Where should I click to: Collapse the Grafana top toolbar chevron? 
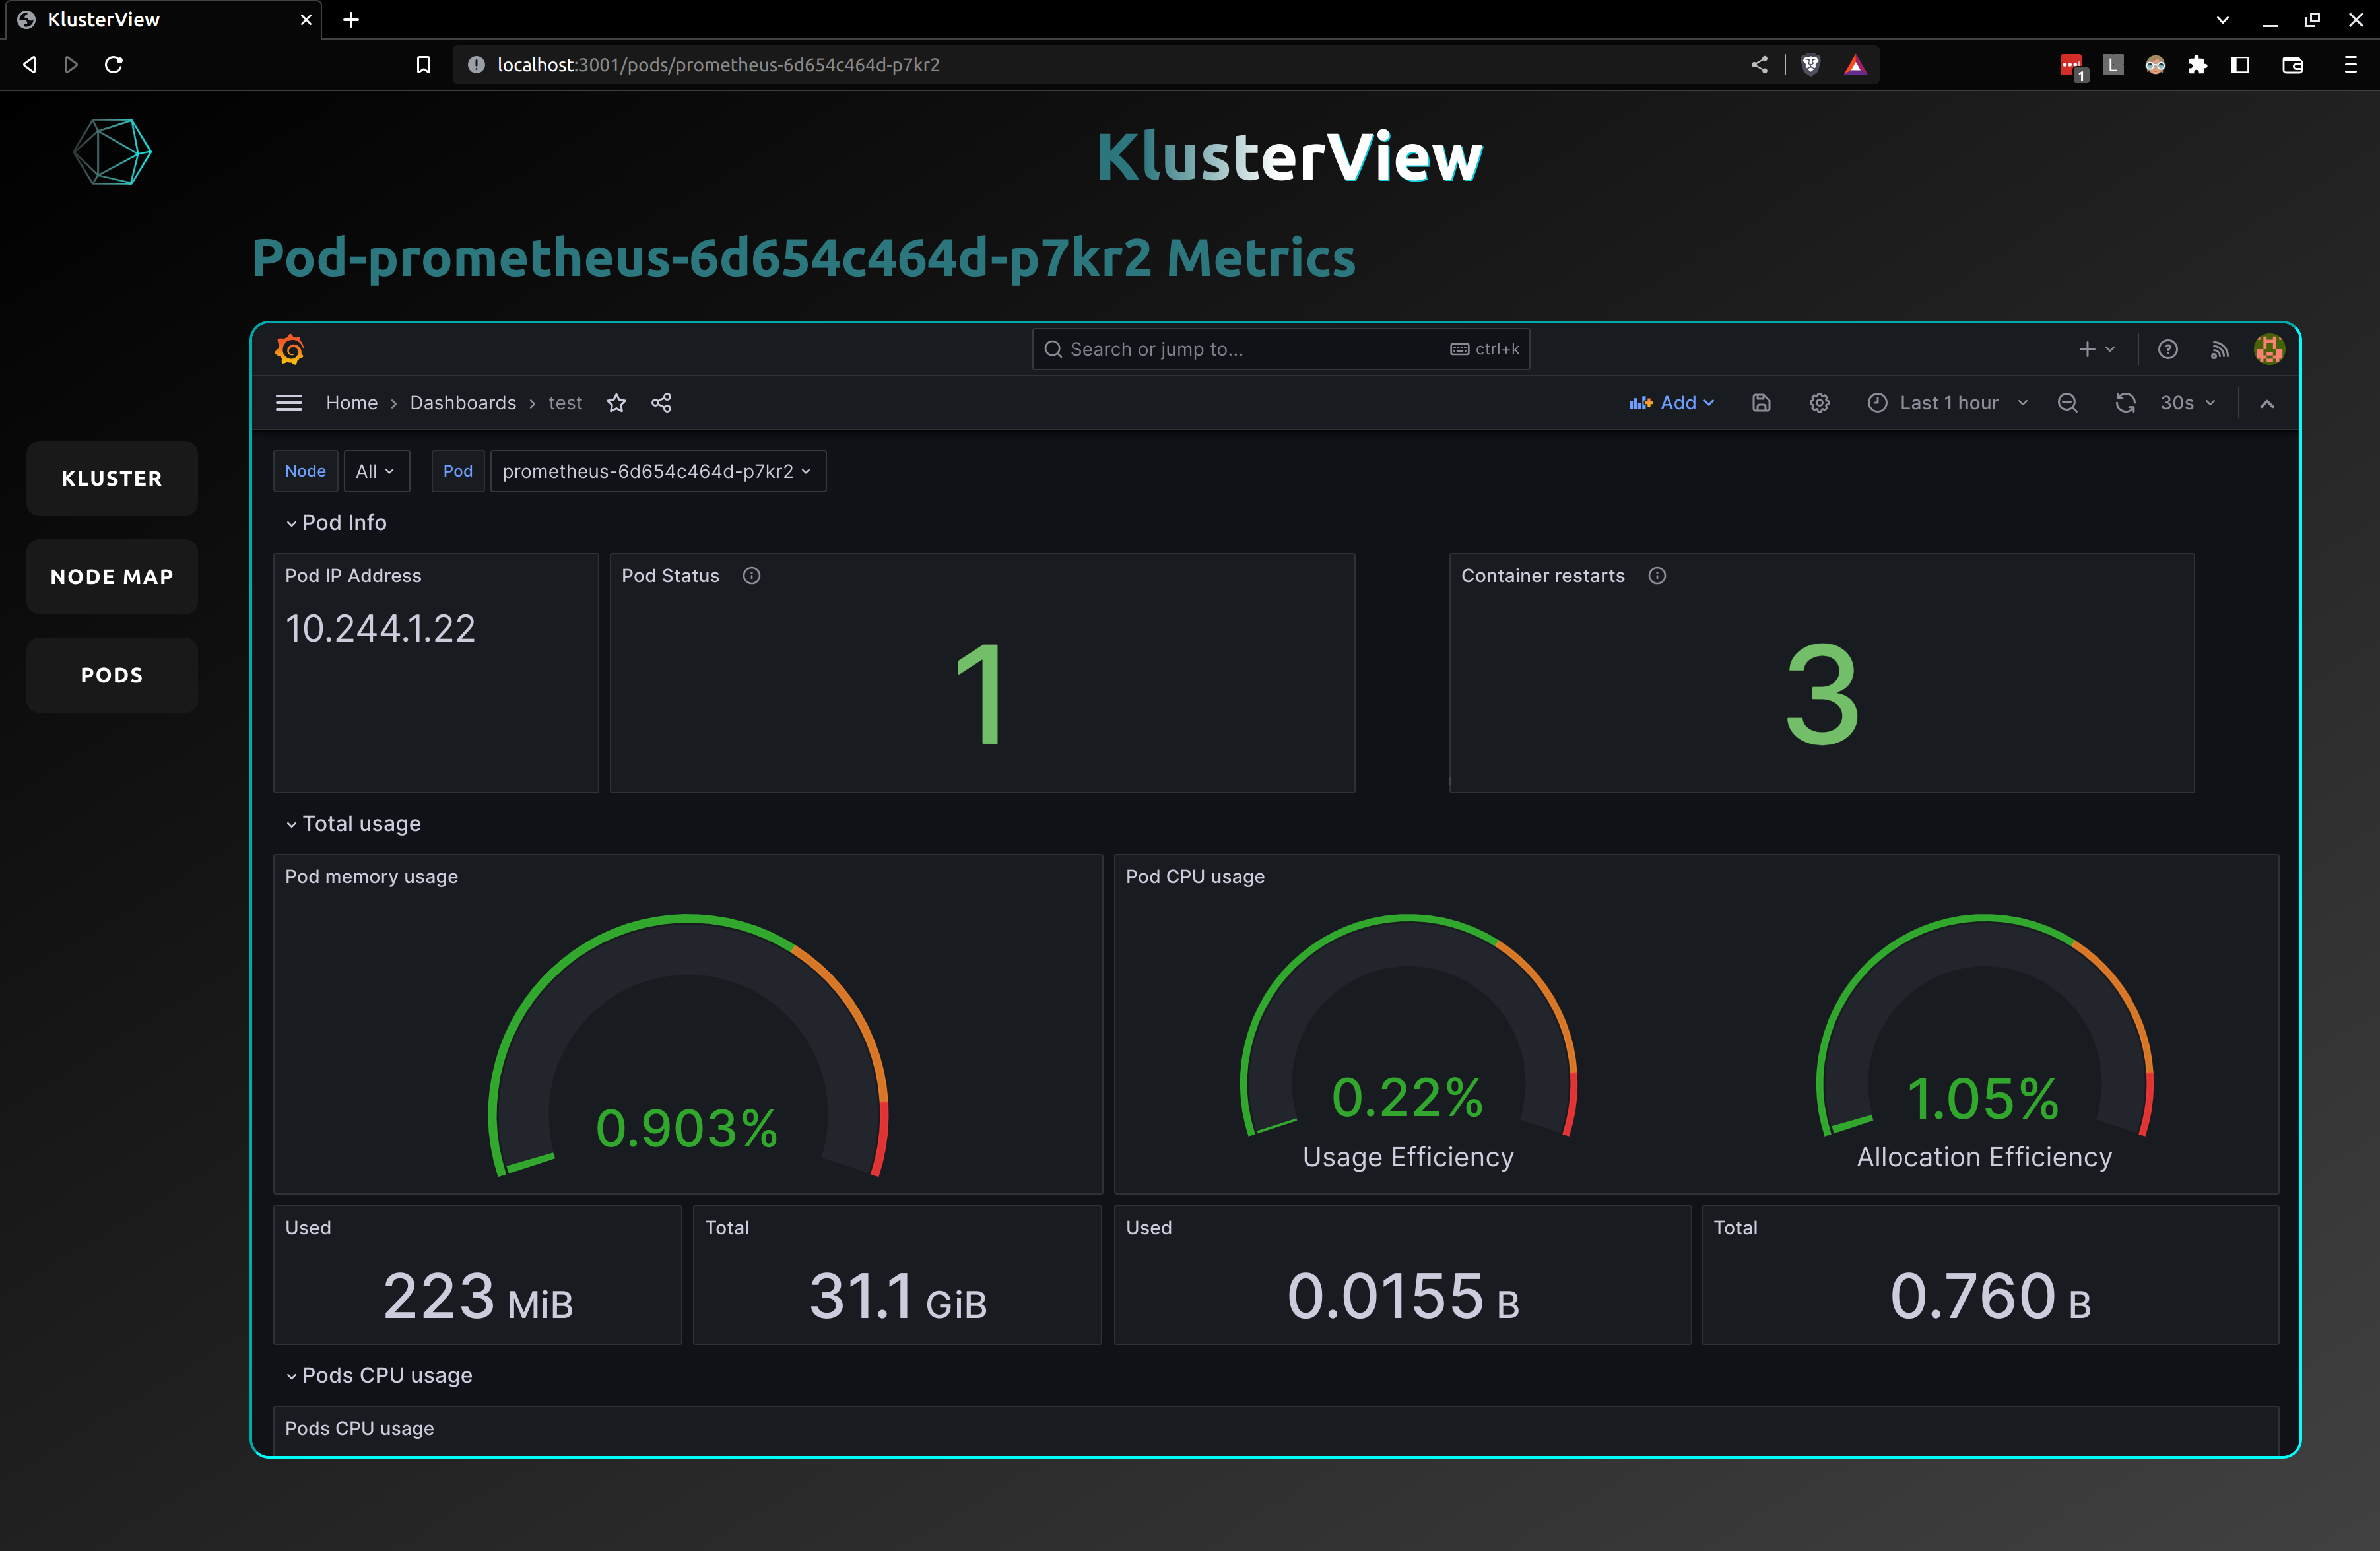(x=2267, y=404)
